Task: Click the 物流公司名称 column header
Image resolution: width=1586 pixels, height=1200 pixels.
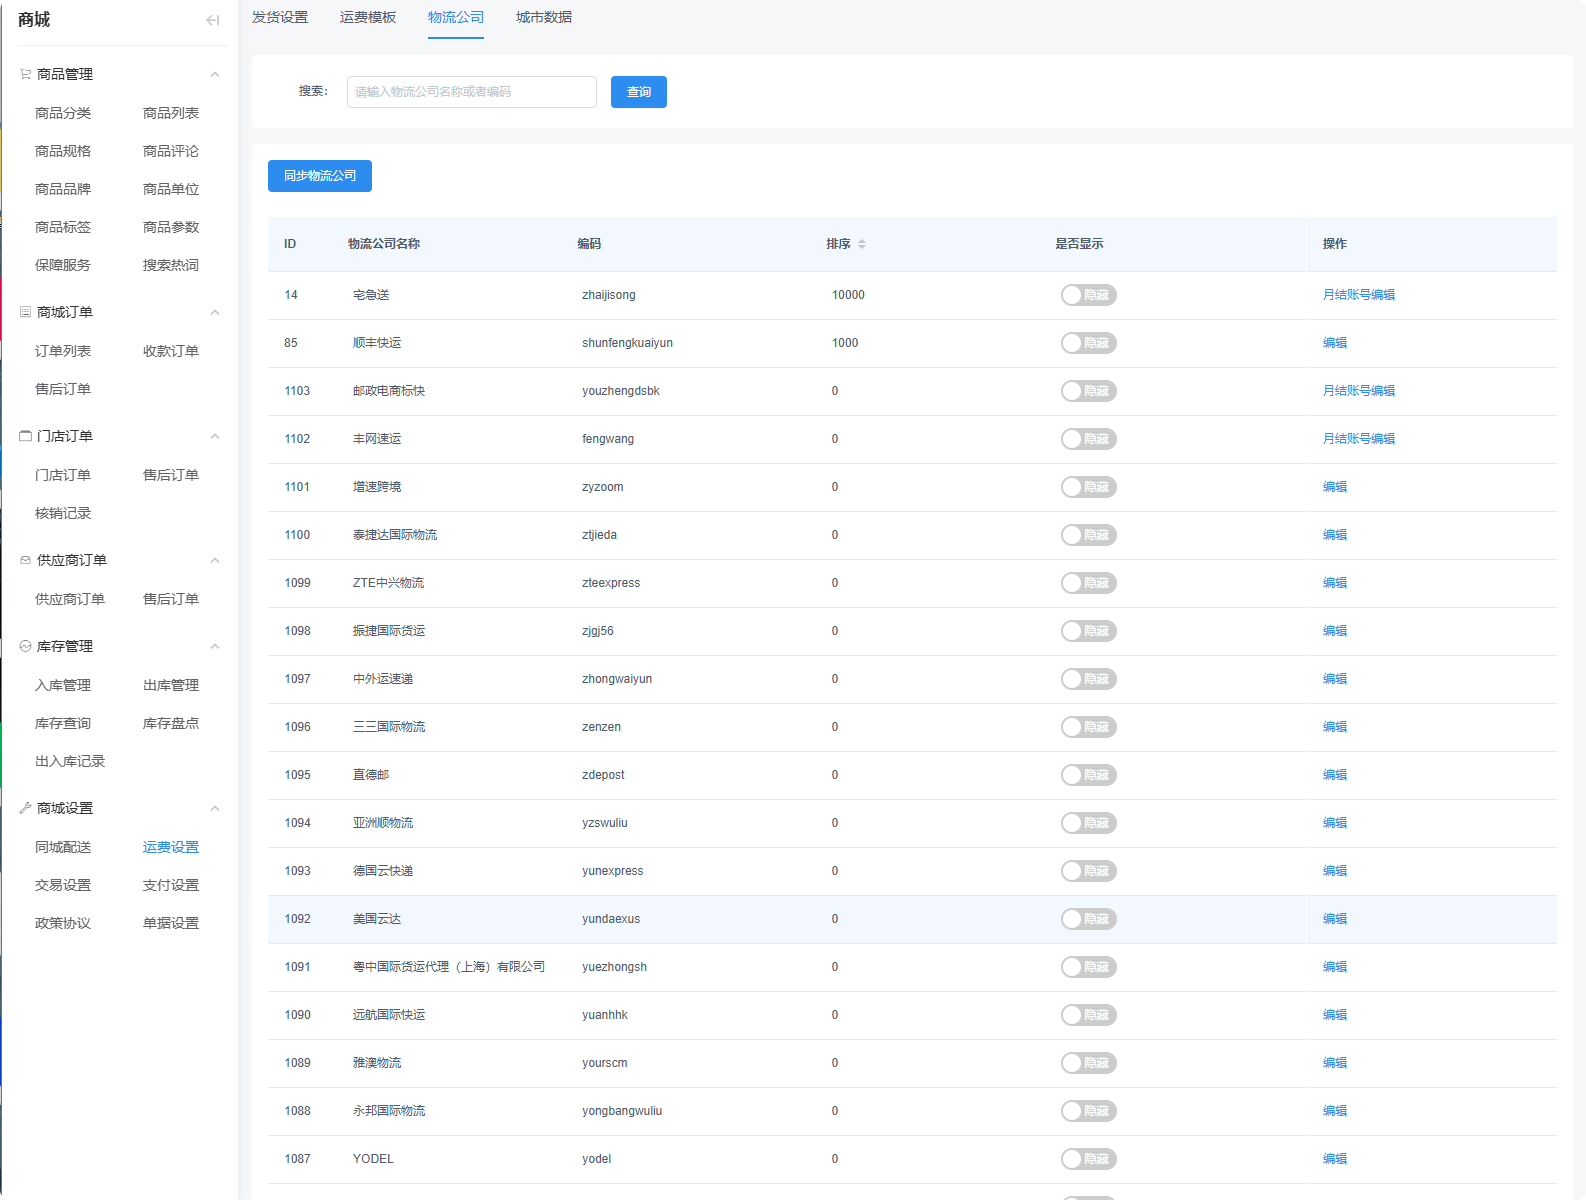Action: [x=384, y=244]
